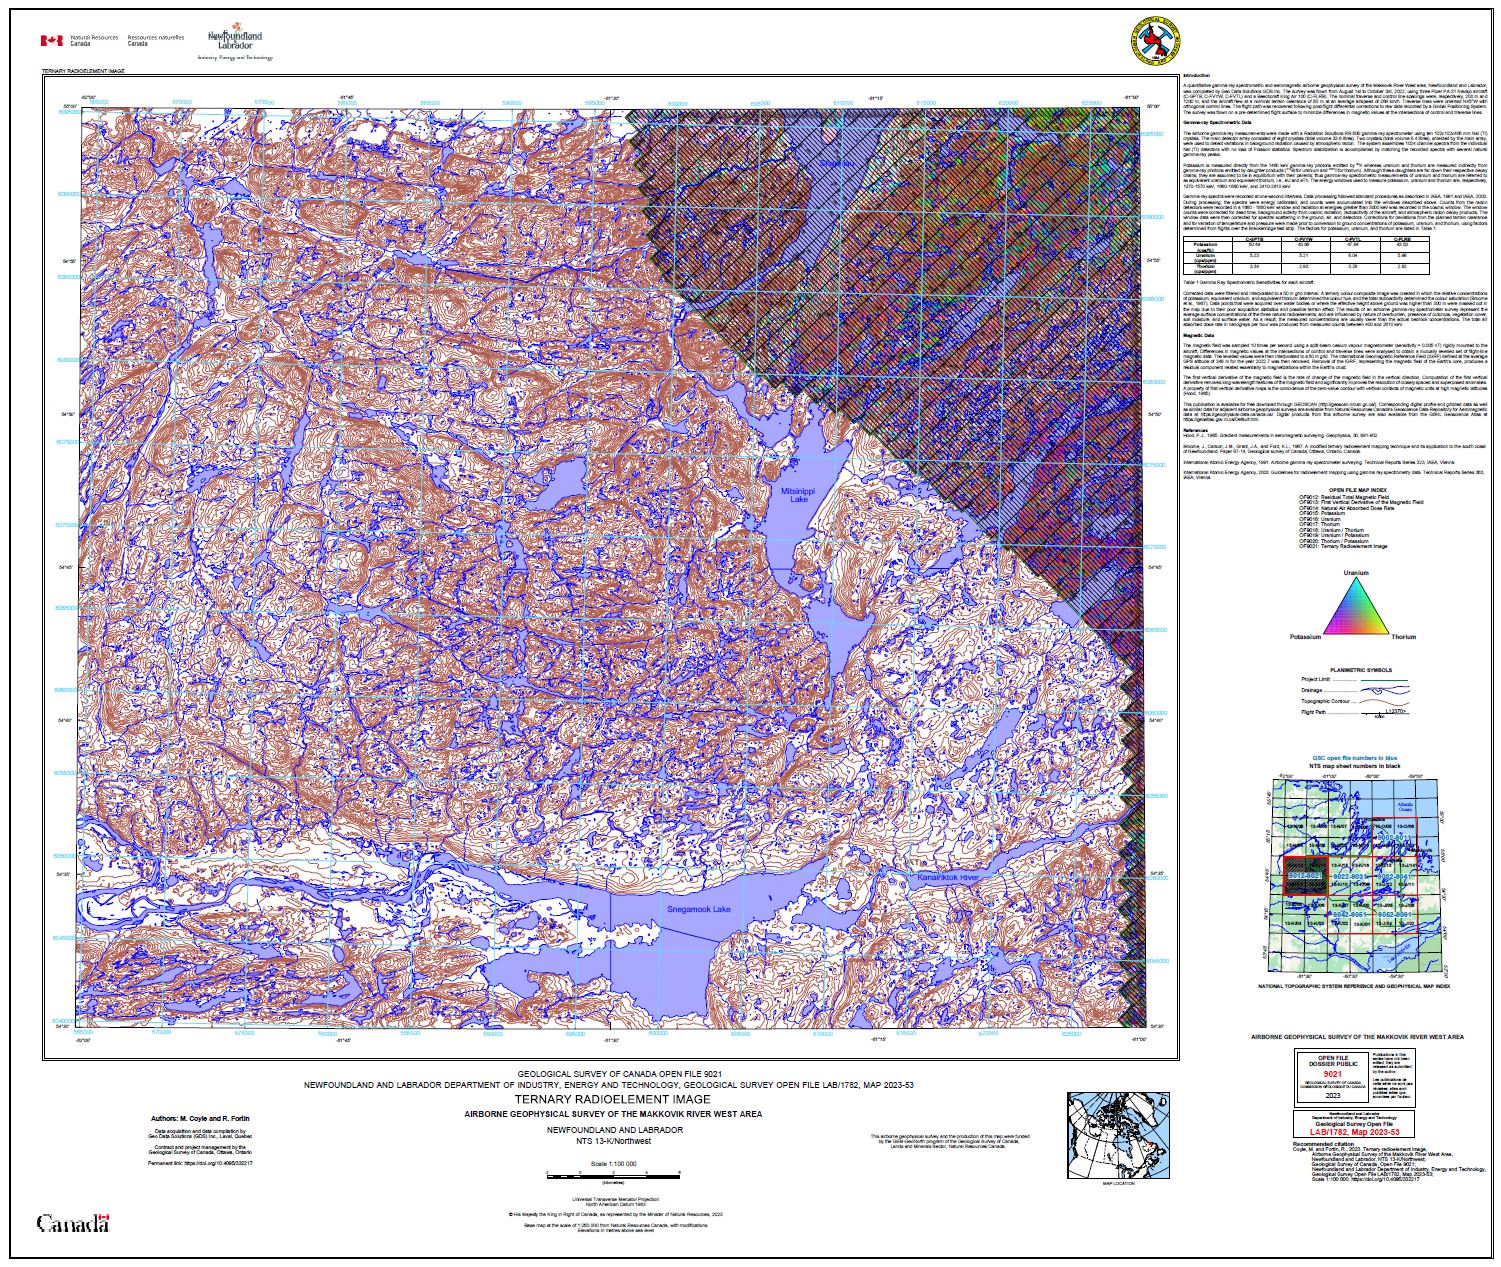
Task: Click the Potassium label beside the triangle
Action: (1306, 637)
